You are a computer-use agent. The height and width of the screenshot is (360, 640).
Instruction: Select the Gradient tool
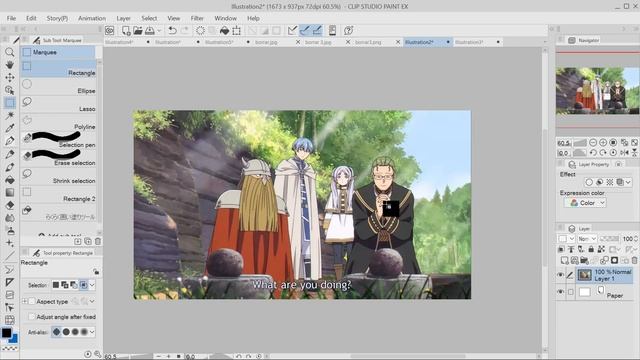coord(10,192)
